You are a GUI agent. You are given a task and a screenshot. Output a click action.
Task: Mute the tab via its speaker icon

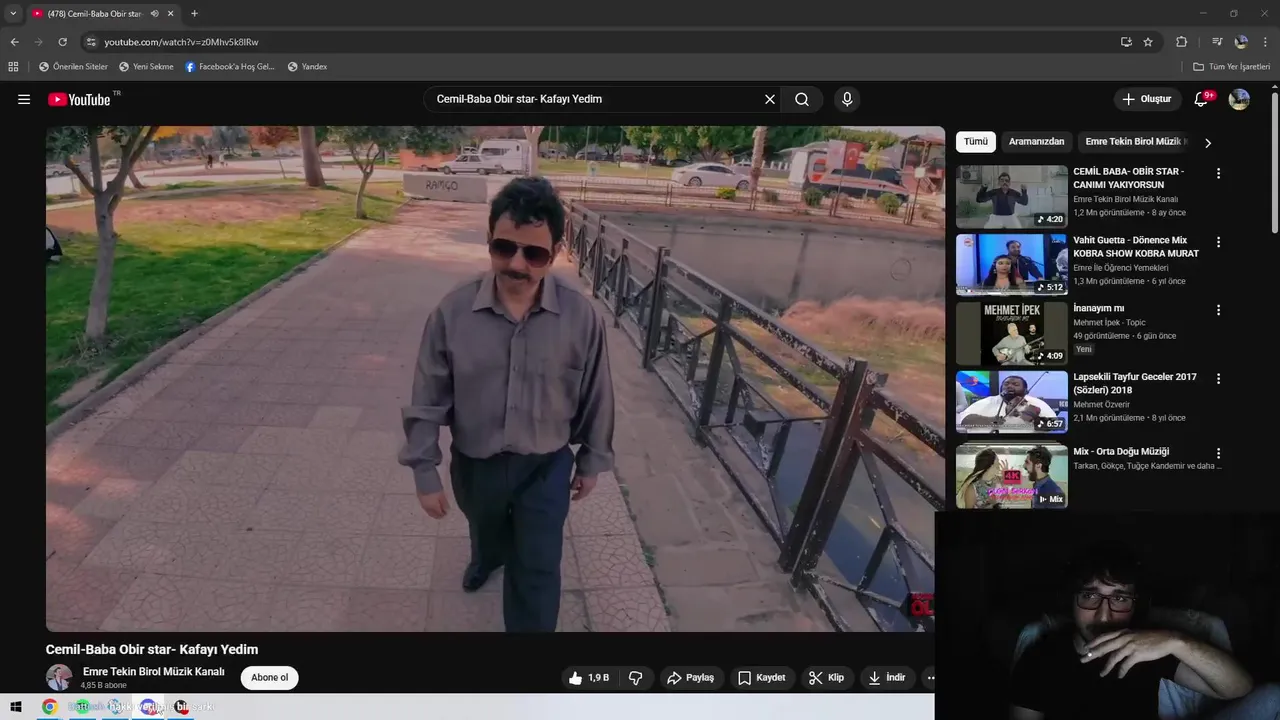(155, 14)
